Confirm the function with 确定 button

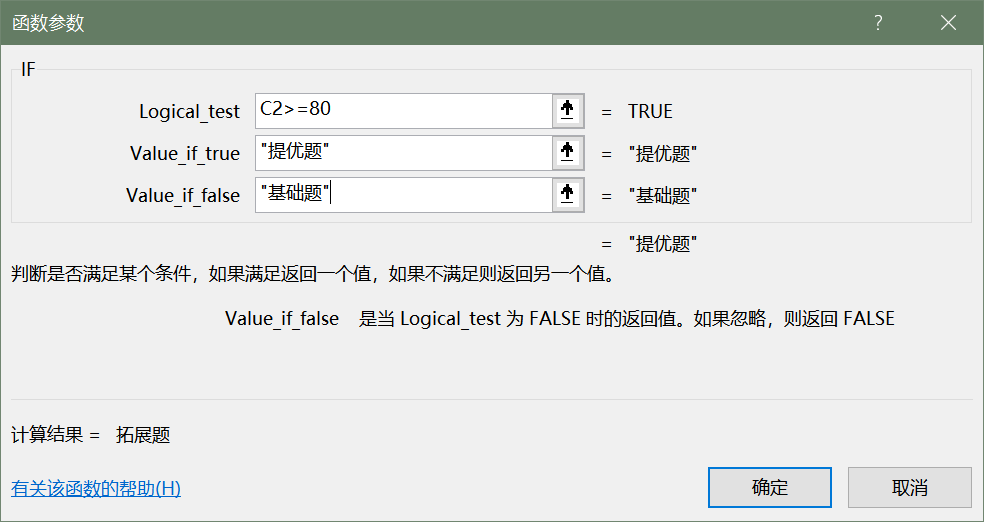click(770, 488)
